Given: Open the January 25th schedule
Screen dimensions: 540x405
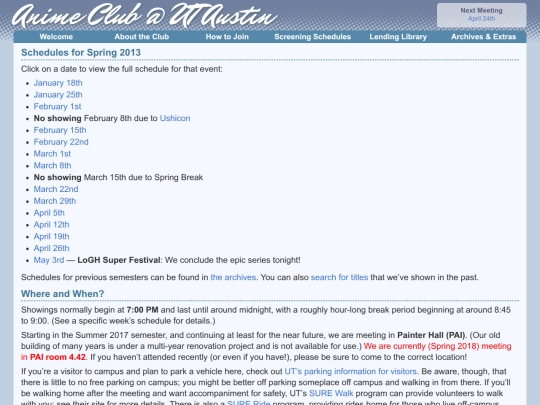Looking at the screenshot, I should (x=58, y=95).
